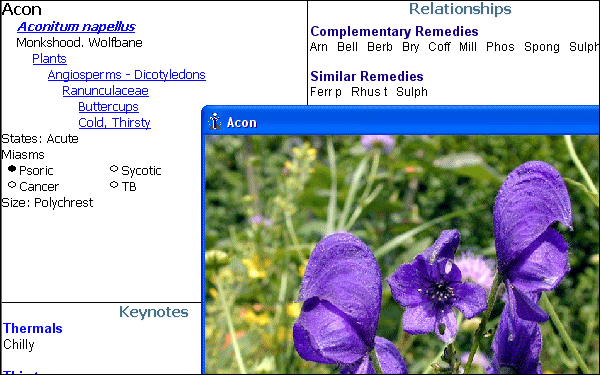The width and height of the screenshot is (600, 375).
Task: Select complementary remedy Mill
Action: pyautogui.click(x=468, y=47)
